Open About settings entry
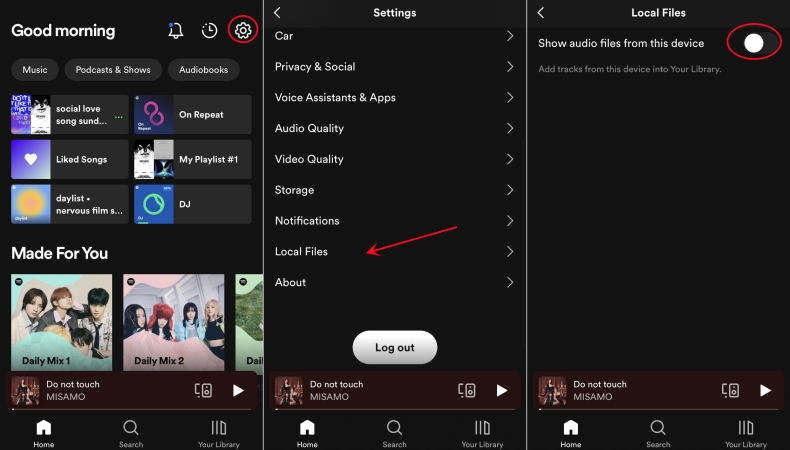This screenshot has height=450, width=790. pyautogui.click(x=394, y=282)
